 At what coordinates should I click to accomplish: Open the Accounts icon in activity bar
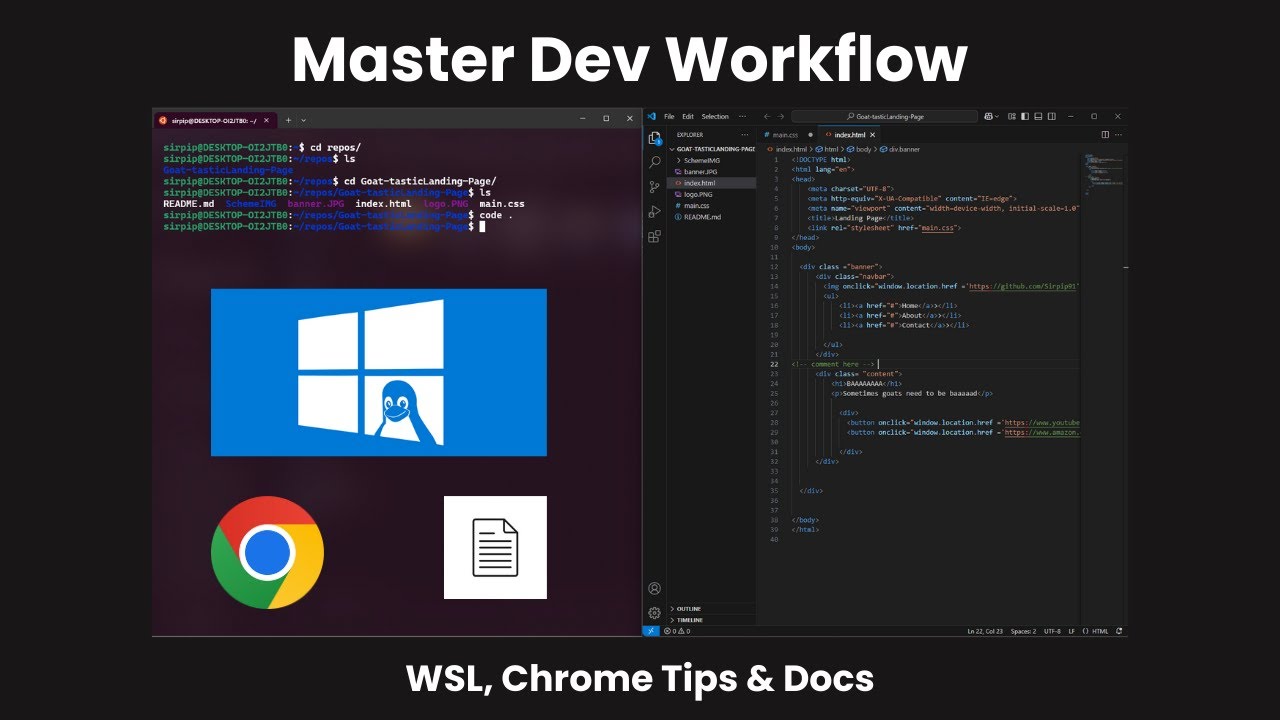coord(654,589)
